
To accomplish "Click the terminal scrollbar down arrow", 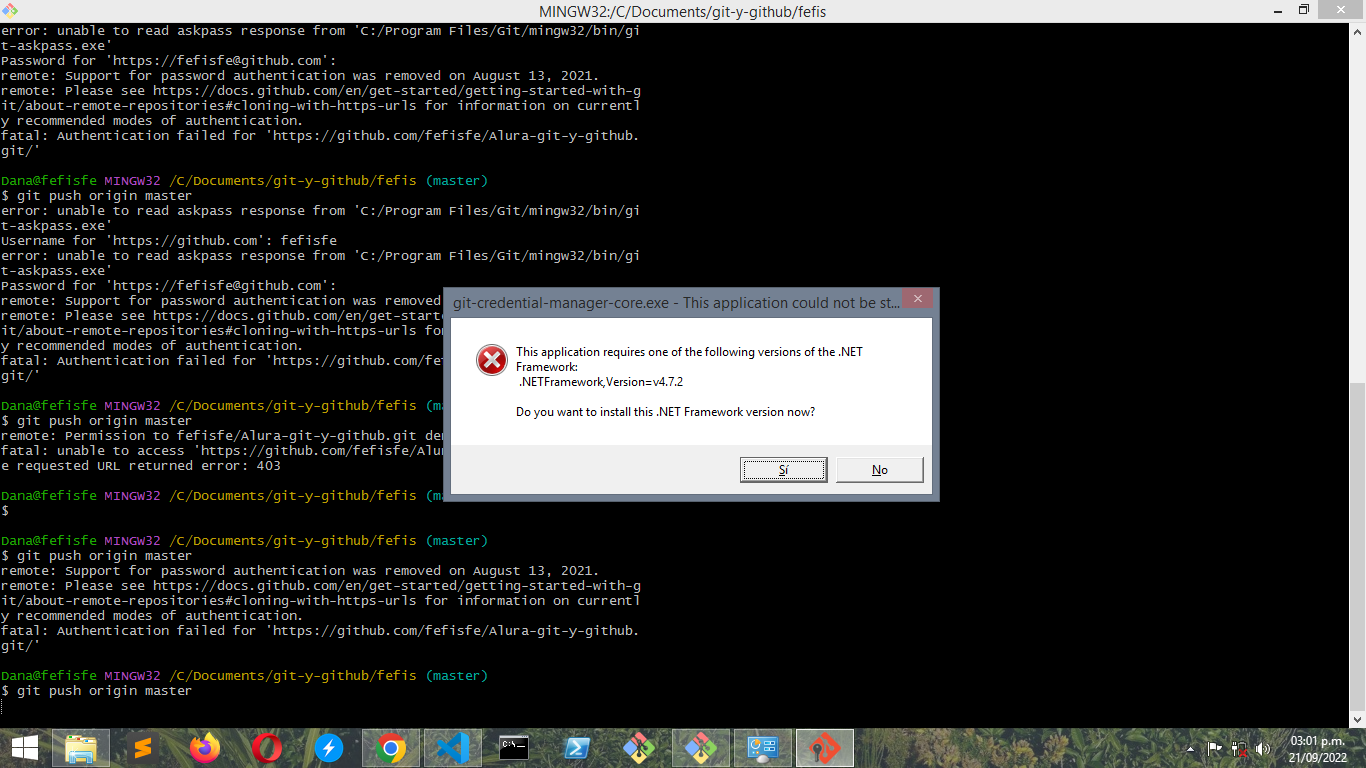I will 1357,719.
